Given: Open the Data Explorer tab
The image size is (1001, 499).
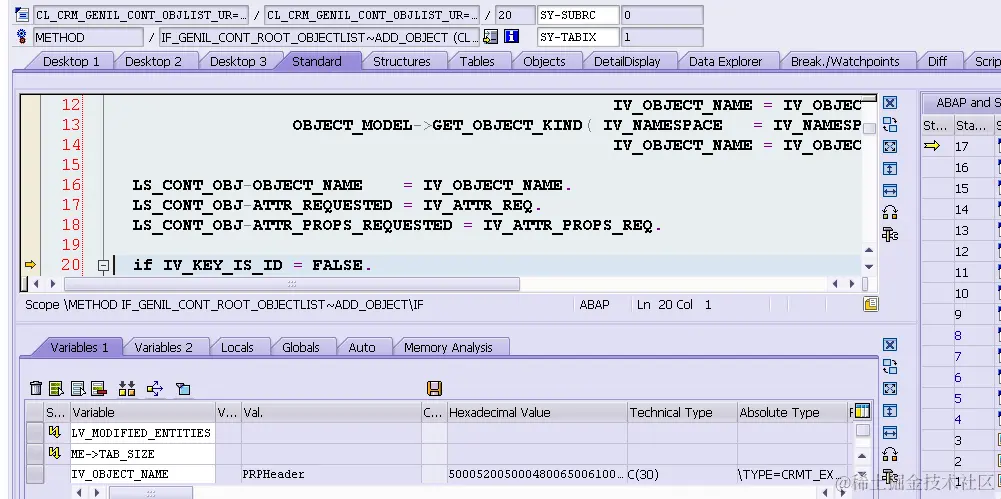Looking at the screenshot, I should (725, 61).
